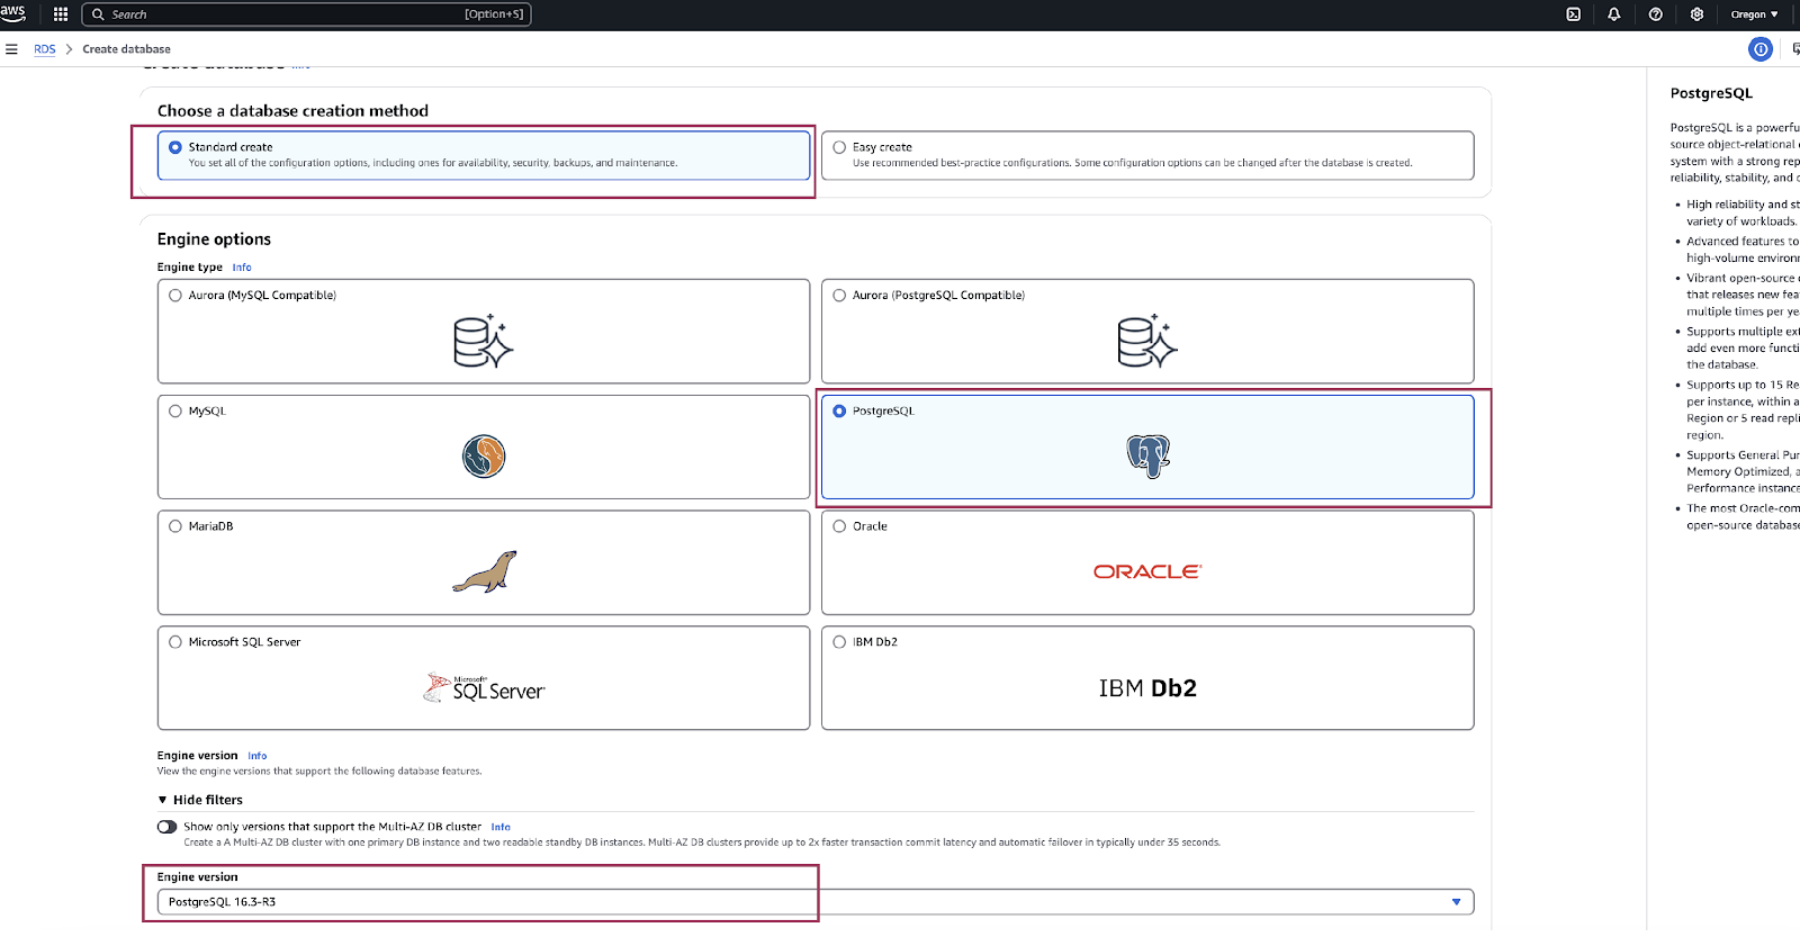Click the Engine options heading

pos(214,239)
